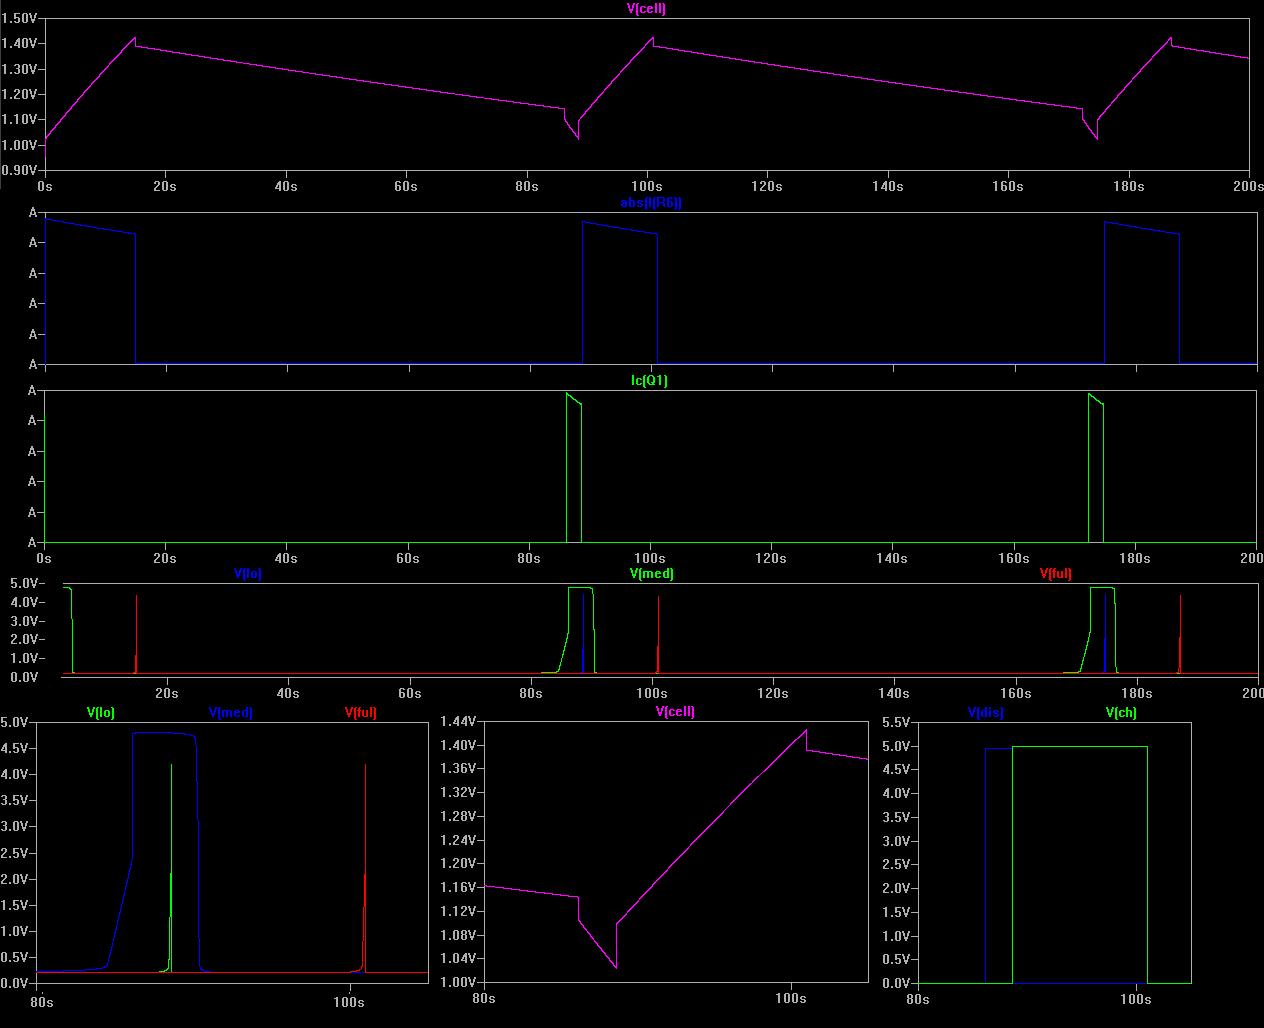Image resolution: width=1264 pixels, height=1028 pixels.
Task: Click the 0.90V axis label in the top plot
Action: click(x=19, y=170)
